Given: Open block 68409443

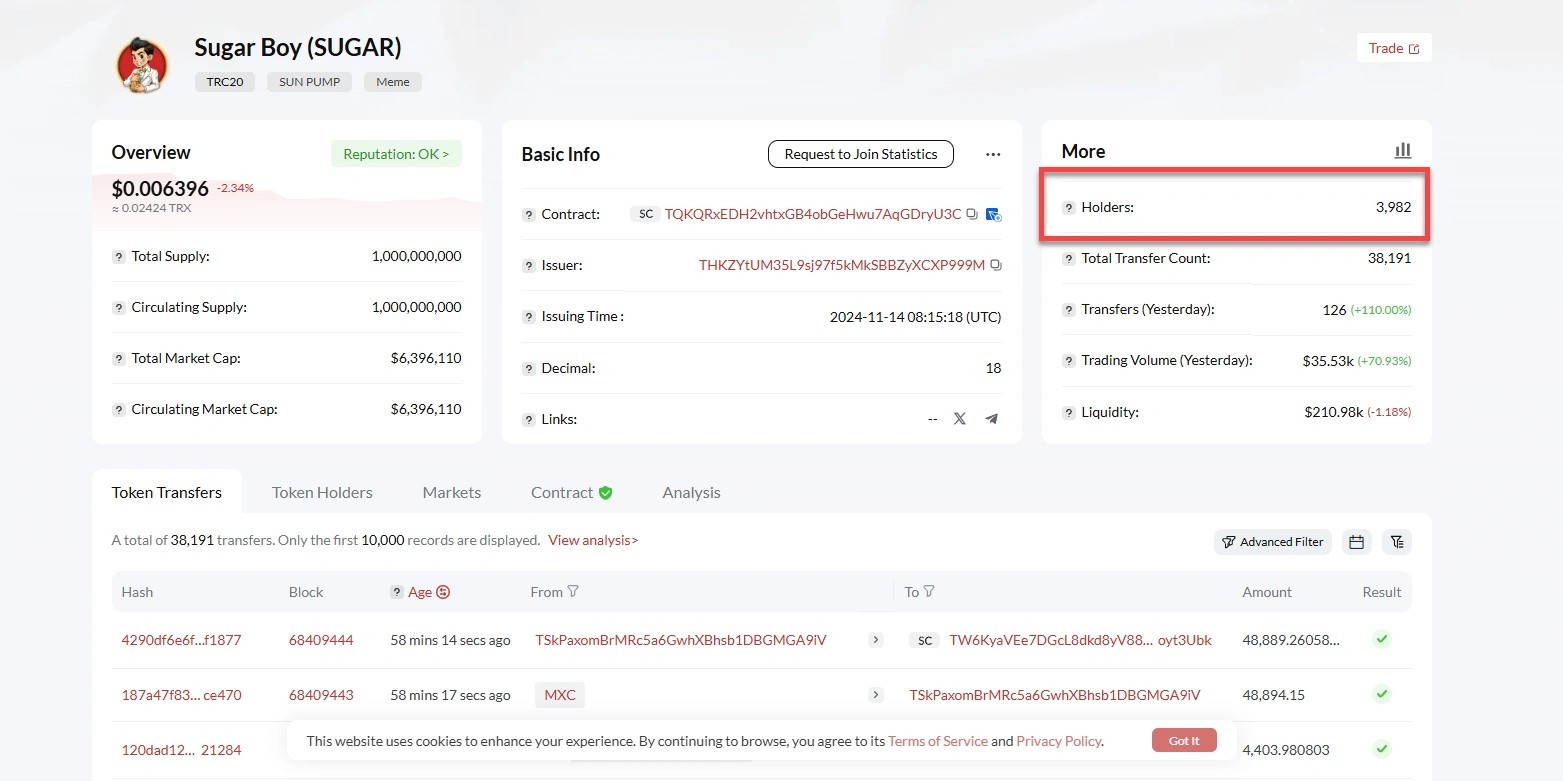Looking at the screenshot, I should pos(321,695).
